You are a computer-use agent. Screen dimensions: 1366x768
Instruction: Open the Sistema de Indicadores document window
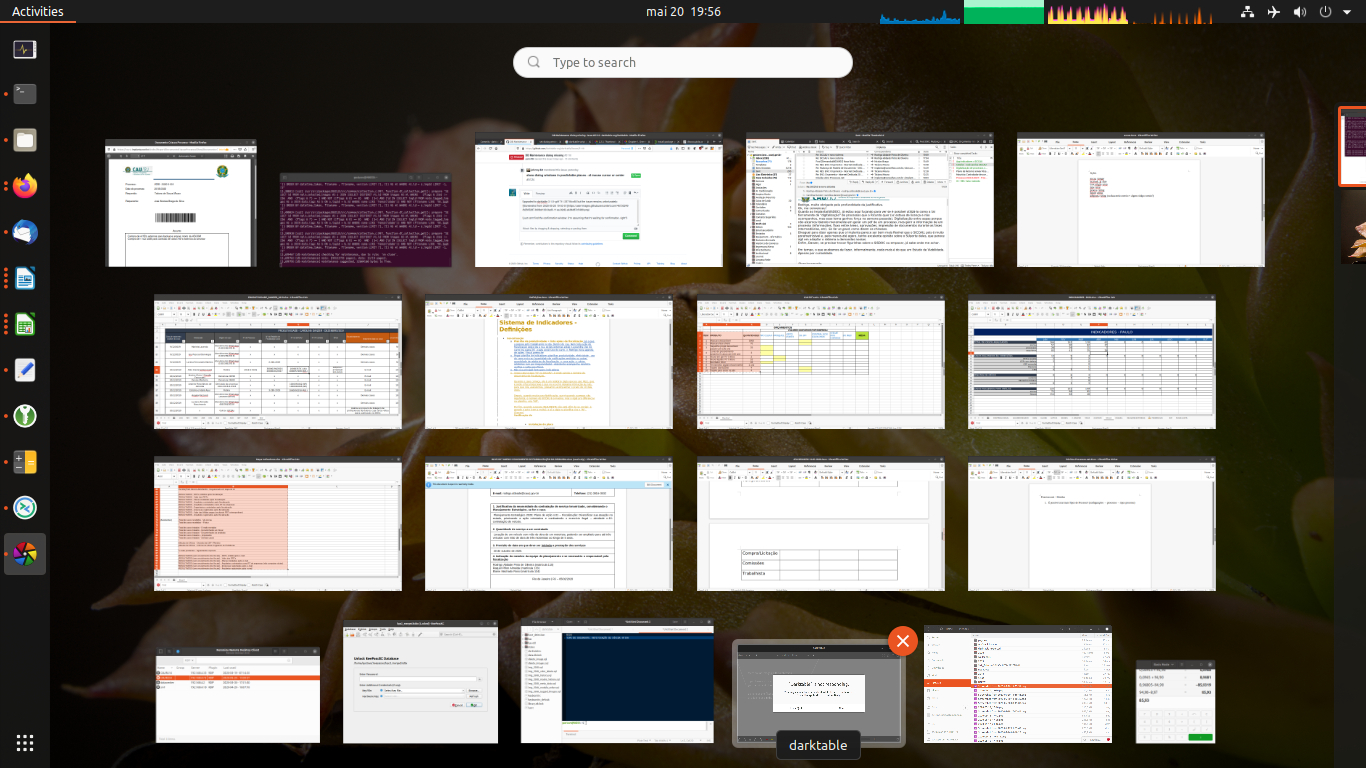pos(548,362)
